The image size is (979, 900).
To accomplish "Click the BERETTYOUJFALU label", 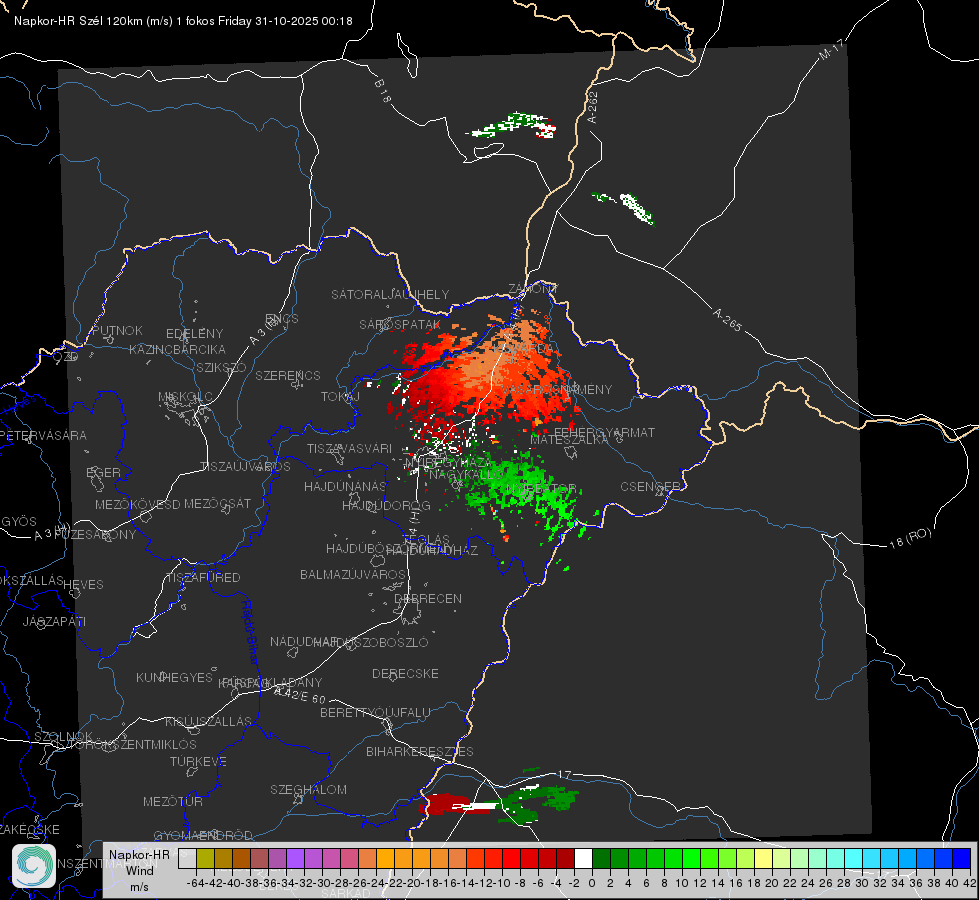I will 375,712.
